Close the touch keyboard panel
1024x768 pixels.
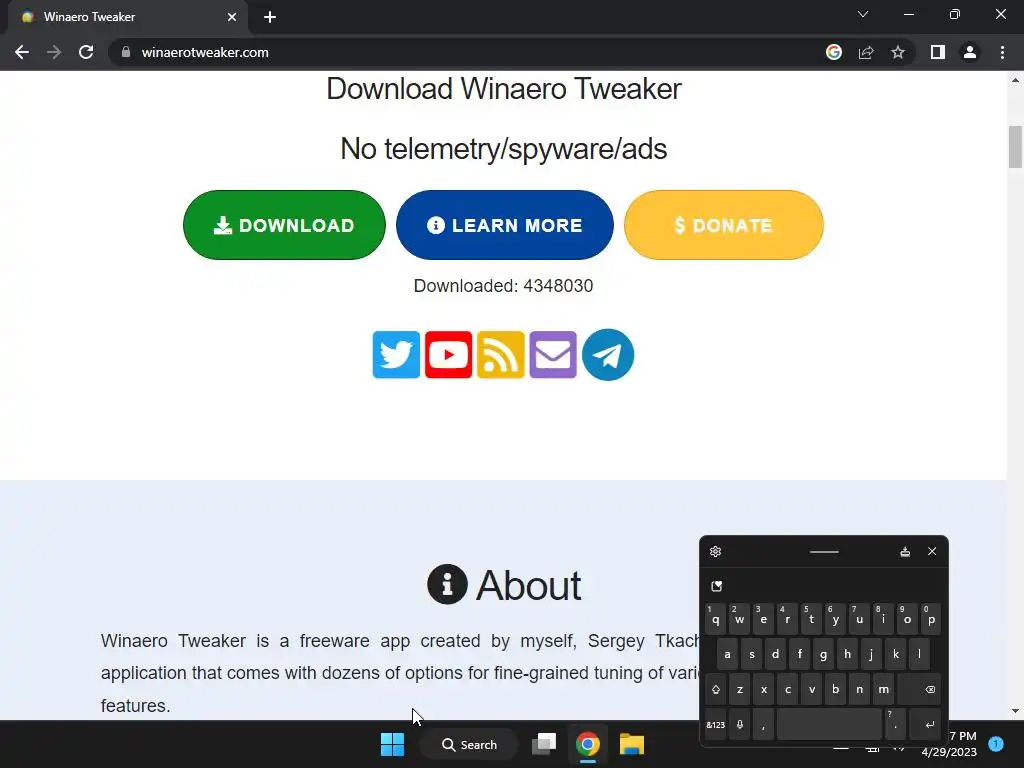click(932, 552)
